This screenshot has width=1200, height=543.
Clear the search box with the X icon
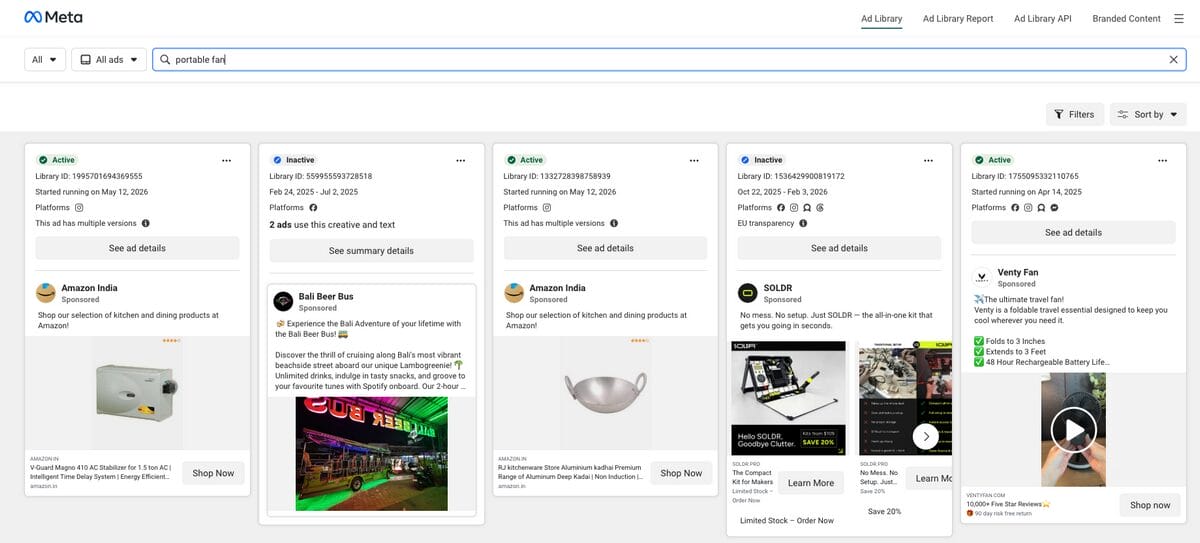1174,60
